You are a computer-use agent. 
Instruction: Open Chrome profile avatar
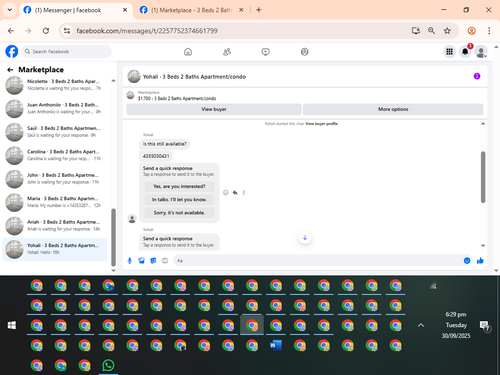pos(471,31)
